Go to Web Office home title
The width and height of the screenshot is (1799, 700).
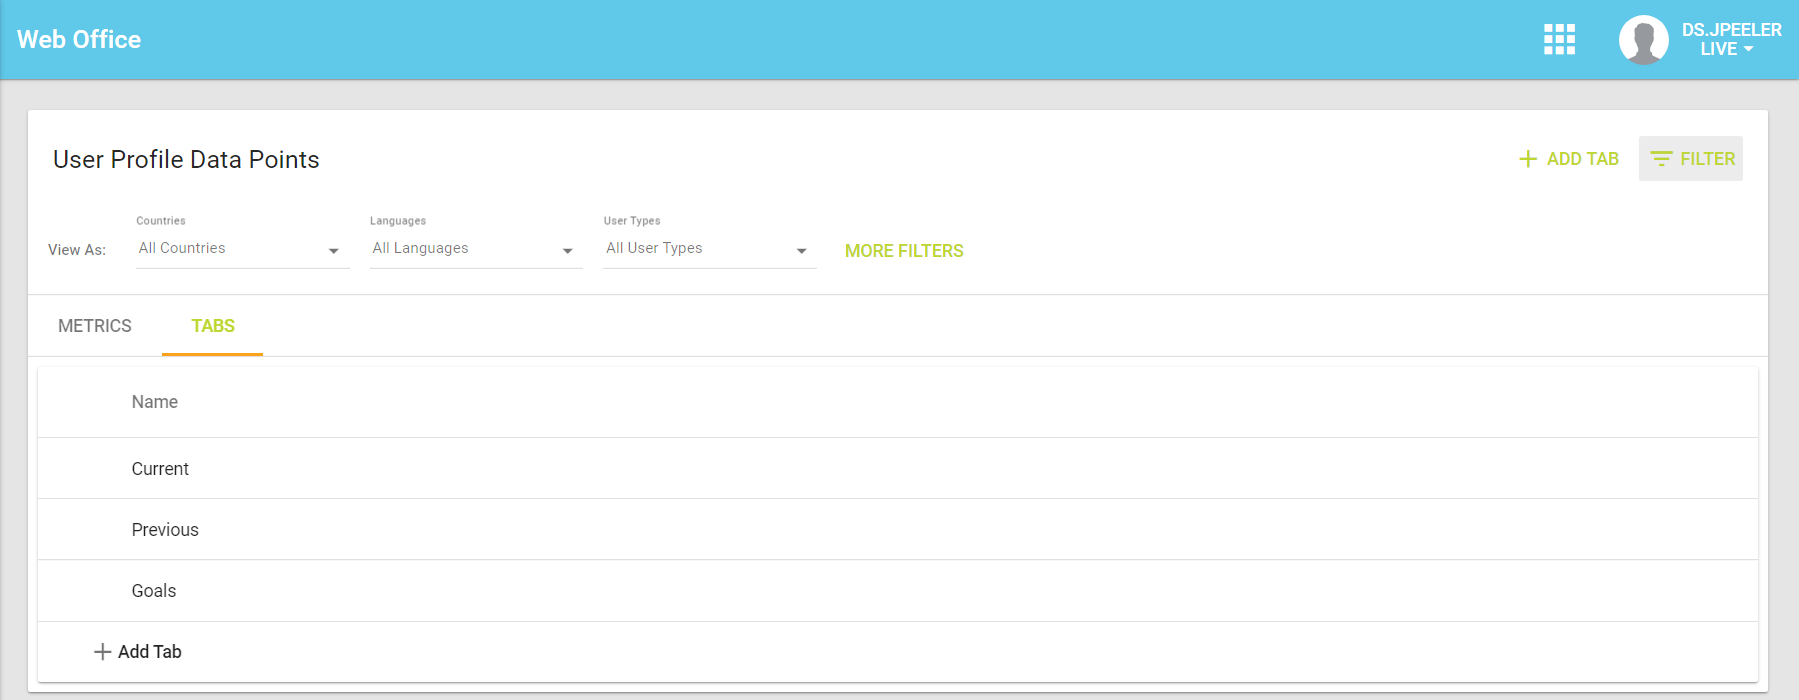[x=79, y=40]
